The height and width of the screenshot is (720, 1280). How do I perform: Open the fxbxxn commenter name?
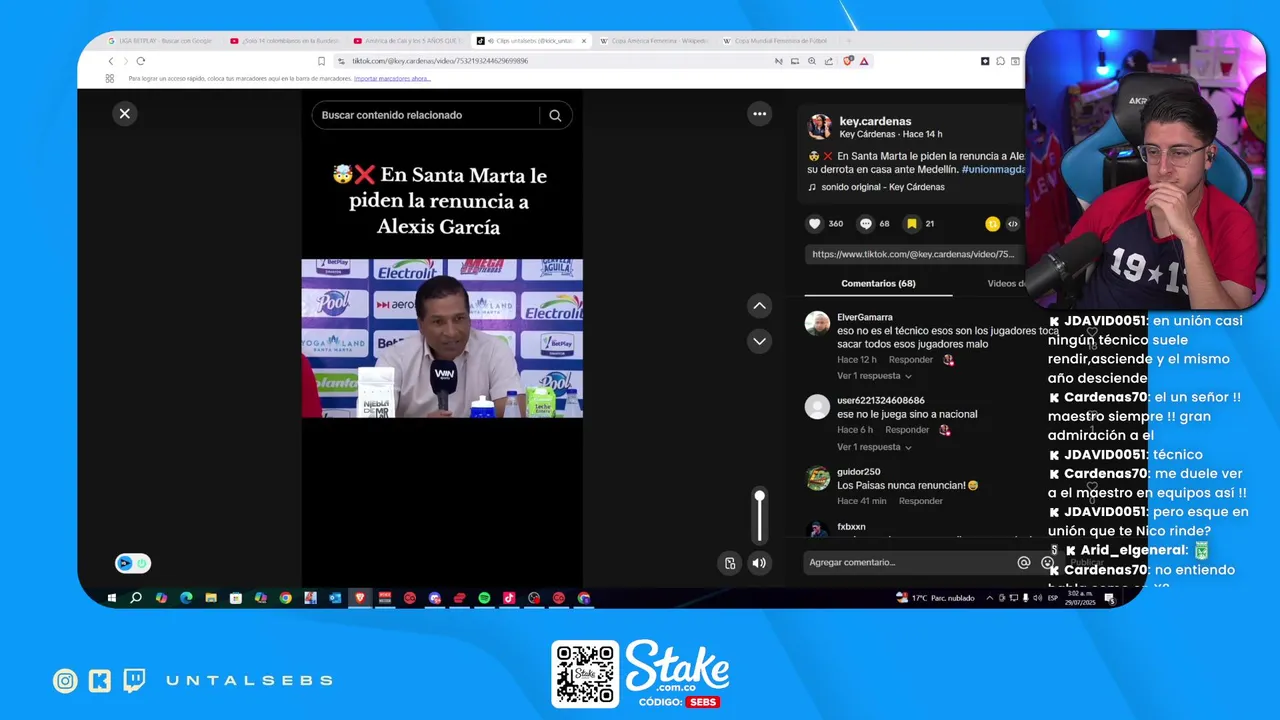[851, 527]
